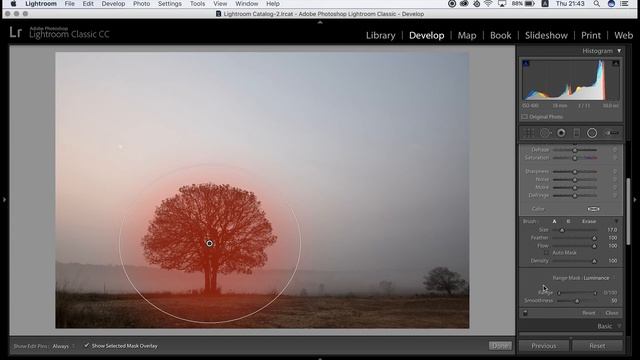Click the large bottom Reset button
The image size is (640, 360).
click(597, 346)
